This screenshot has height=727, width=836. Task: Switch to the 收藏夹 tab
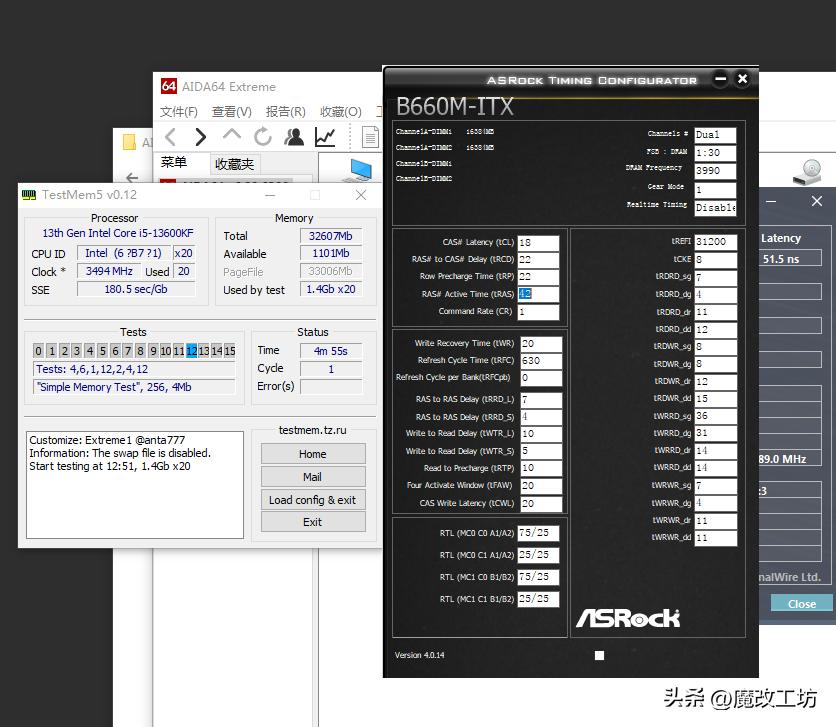(235, 164)
